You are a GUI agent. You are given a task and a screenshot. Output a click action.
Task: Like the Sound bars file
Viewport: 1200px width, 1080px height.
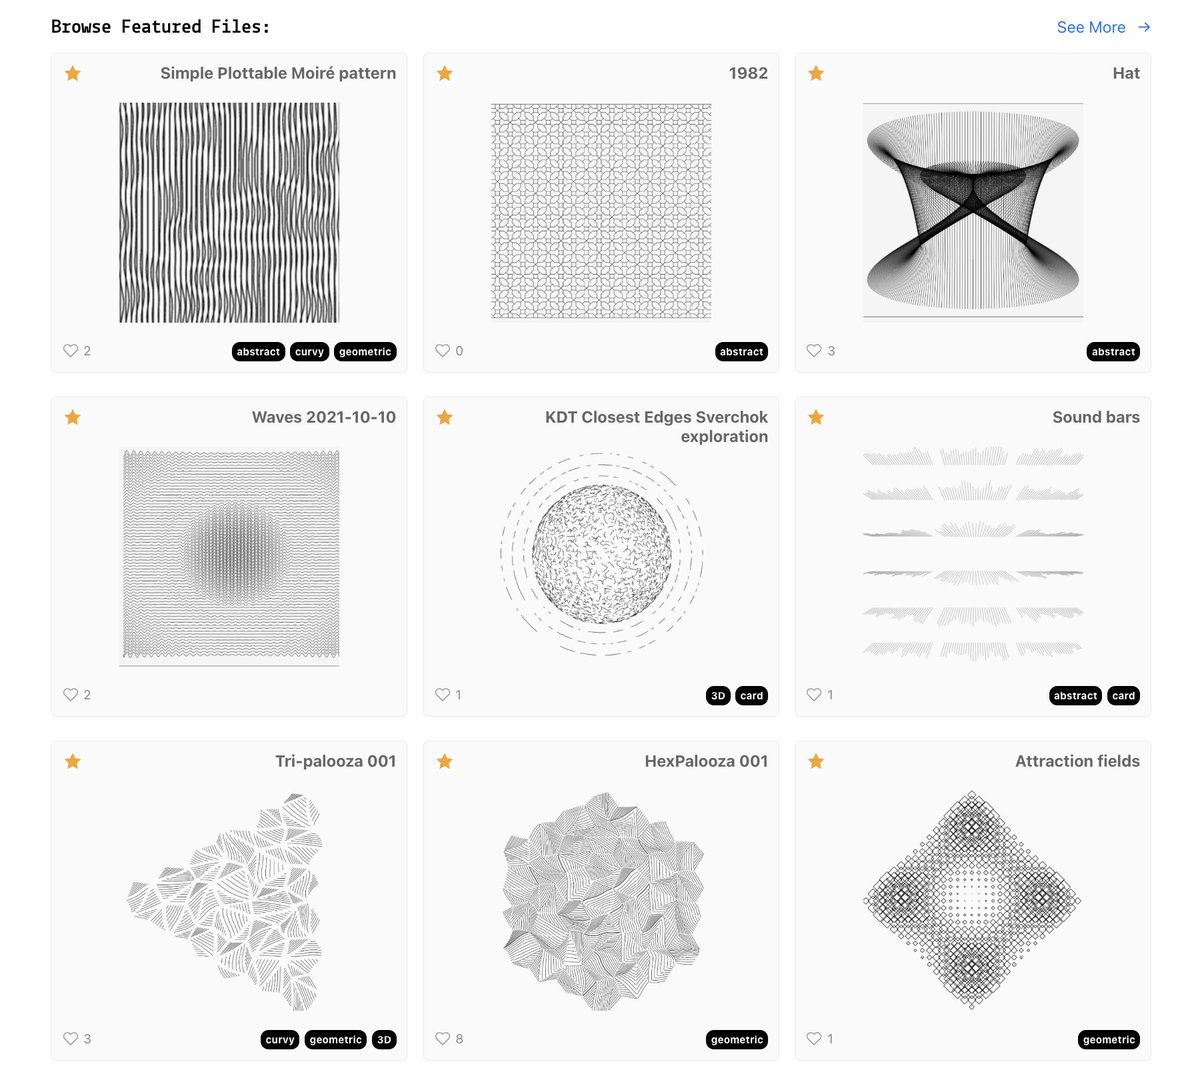pos(814,695)
